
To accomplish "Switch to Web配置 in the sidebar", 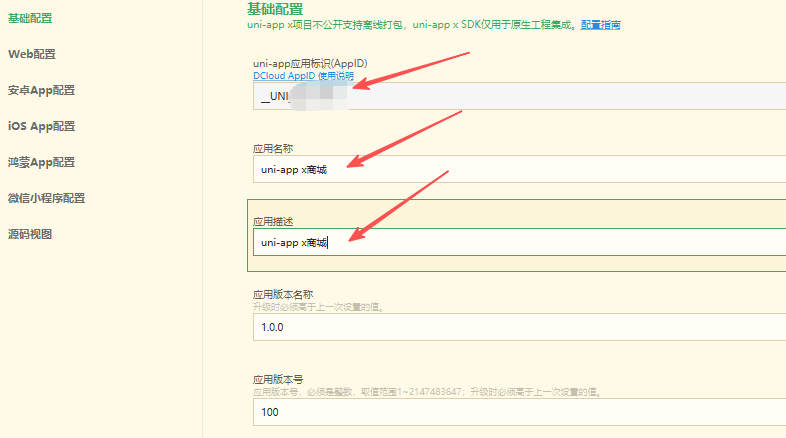I will 32,54.
